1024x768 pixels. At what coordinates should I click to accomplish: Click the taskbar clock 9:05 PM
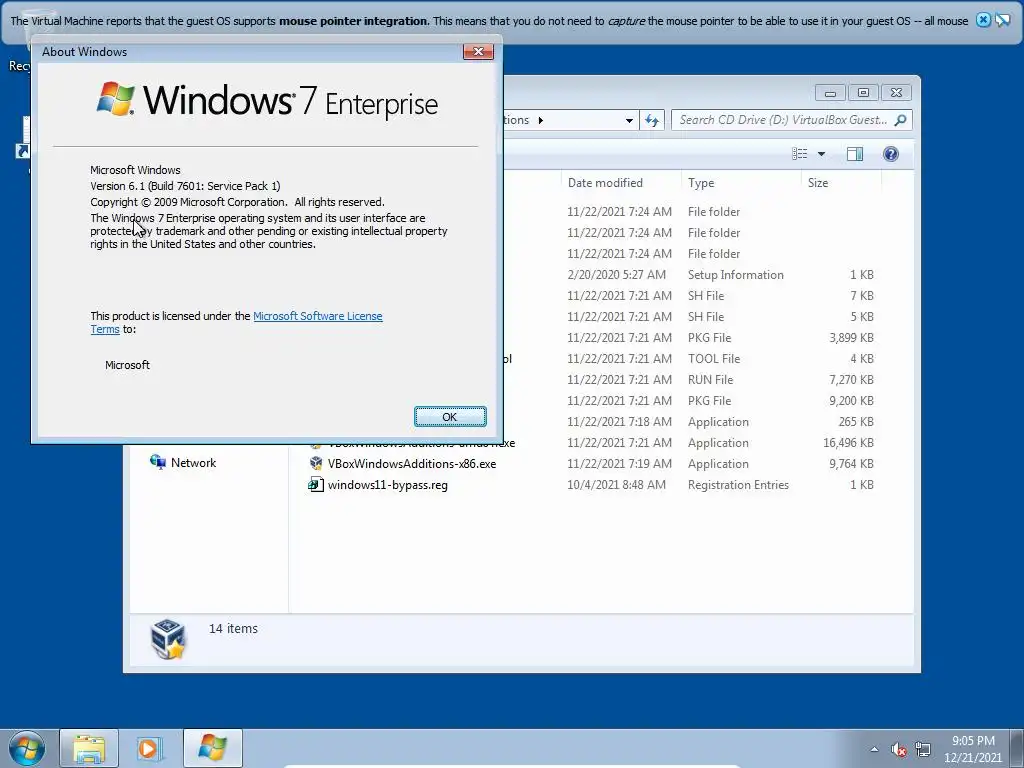(x=973, y=741)
